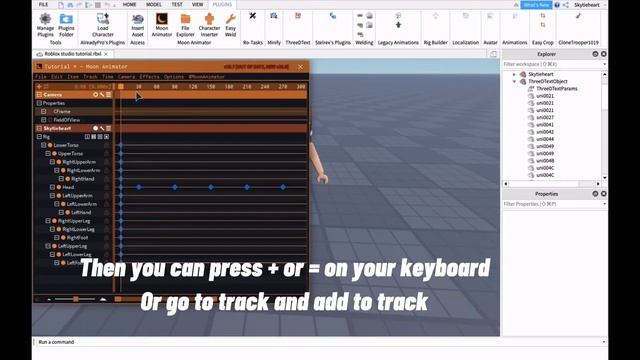Switch to the TEST ribbon tab
Screen dimensions: 640x360
click(x=177, y=4)
